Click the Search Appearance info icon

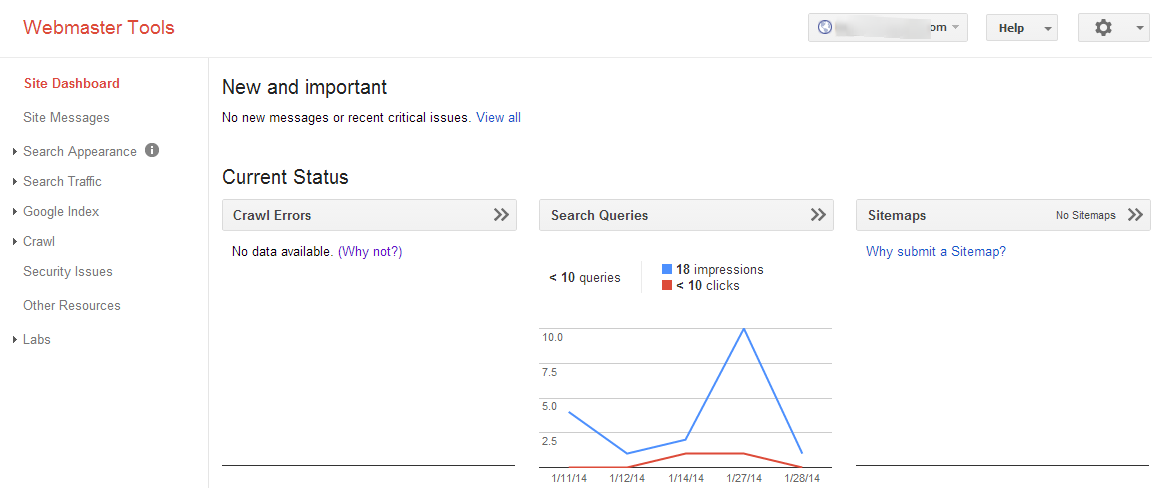[152, 150]
